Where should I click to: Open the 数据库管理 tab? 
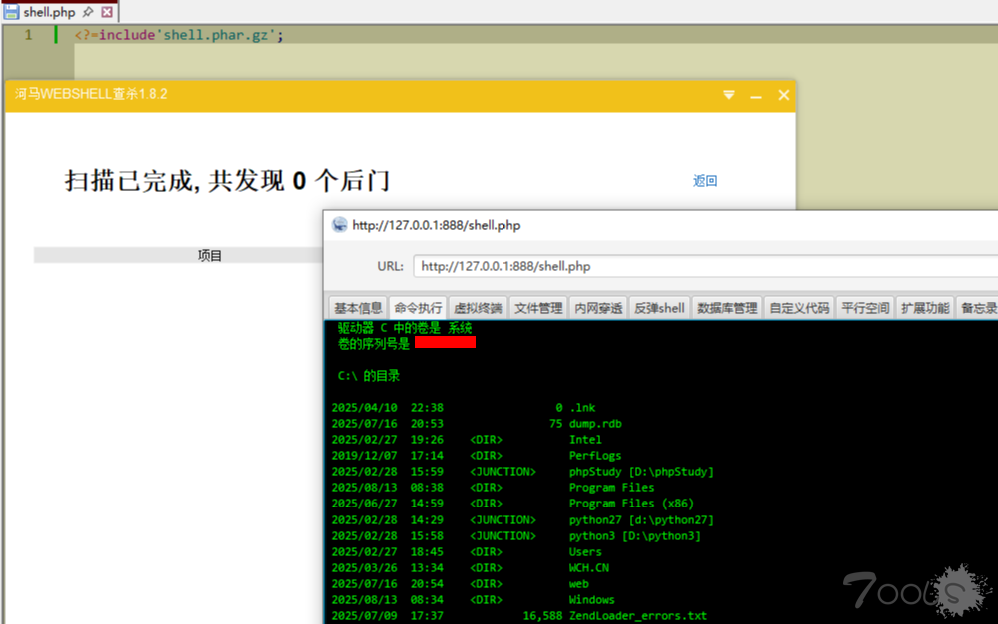pos(727,308)
